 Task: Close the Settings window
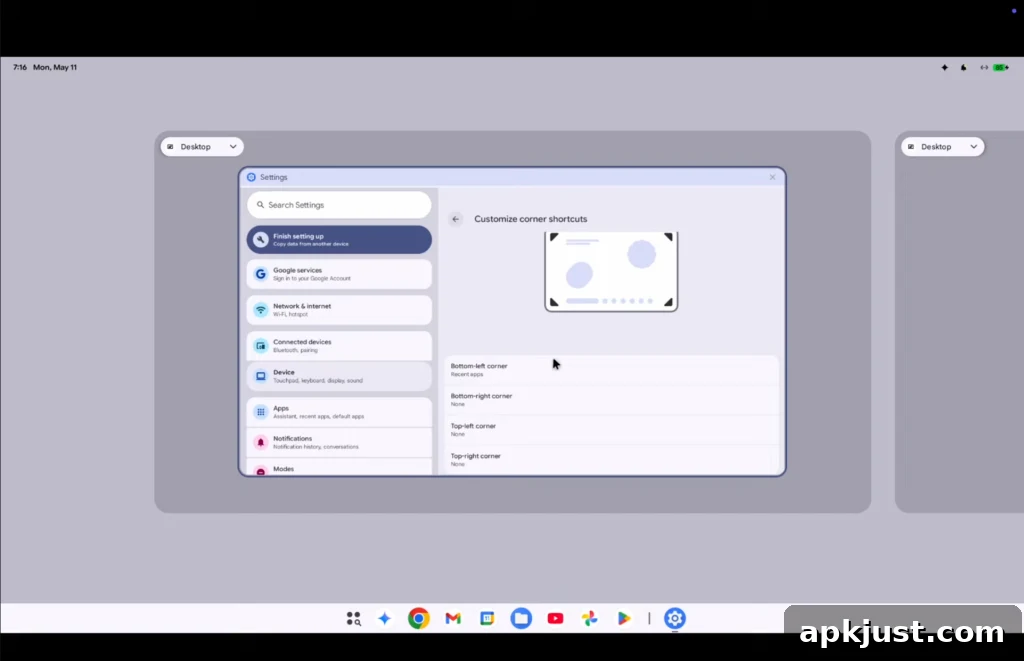773,177
